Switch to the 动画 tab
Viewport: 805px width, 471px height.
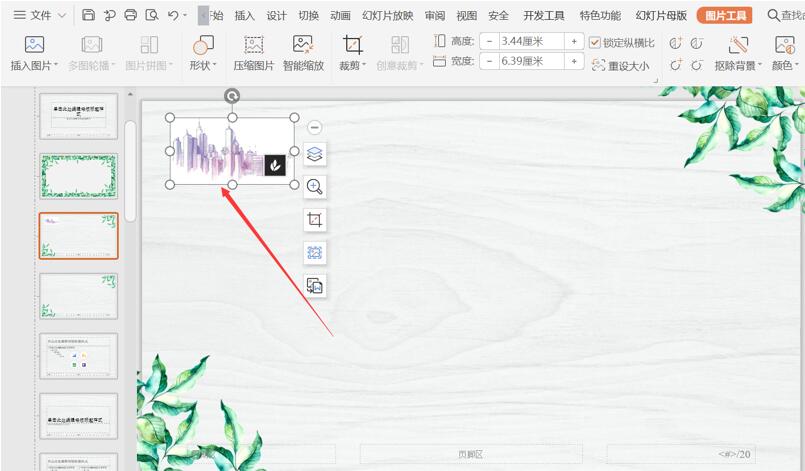click(340, 15)
